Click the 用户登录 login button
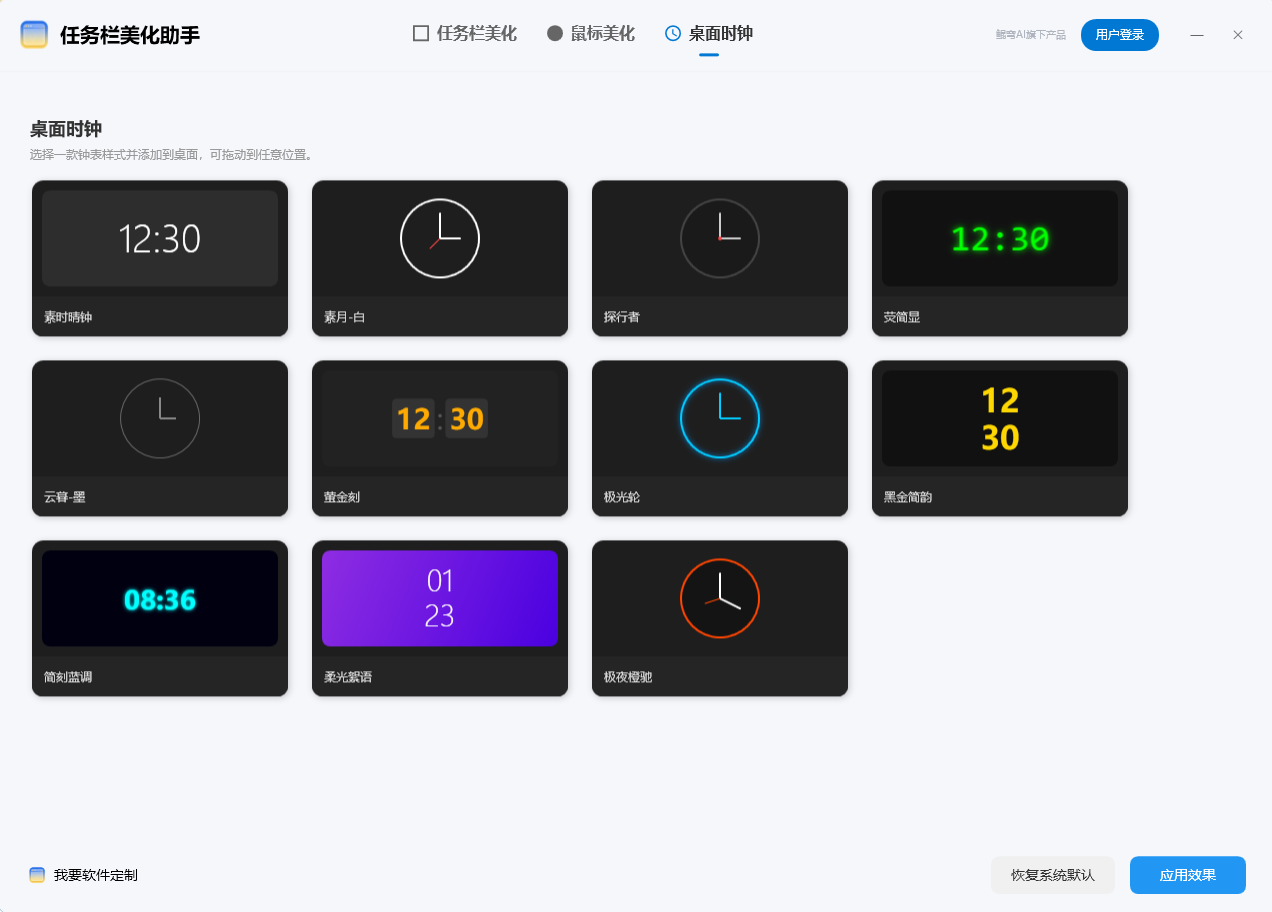 (x=1120, y=34)
